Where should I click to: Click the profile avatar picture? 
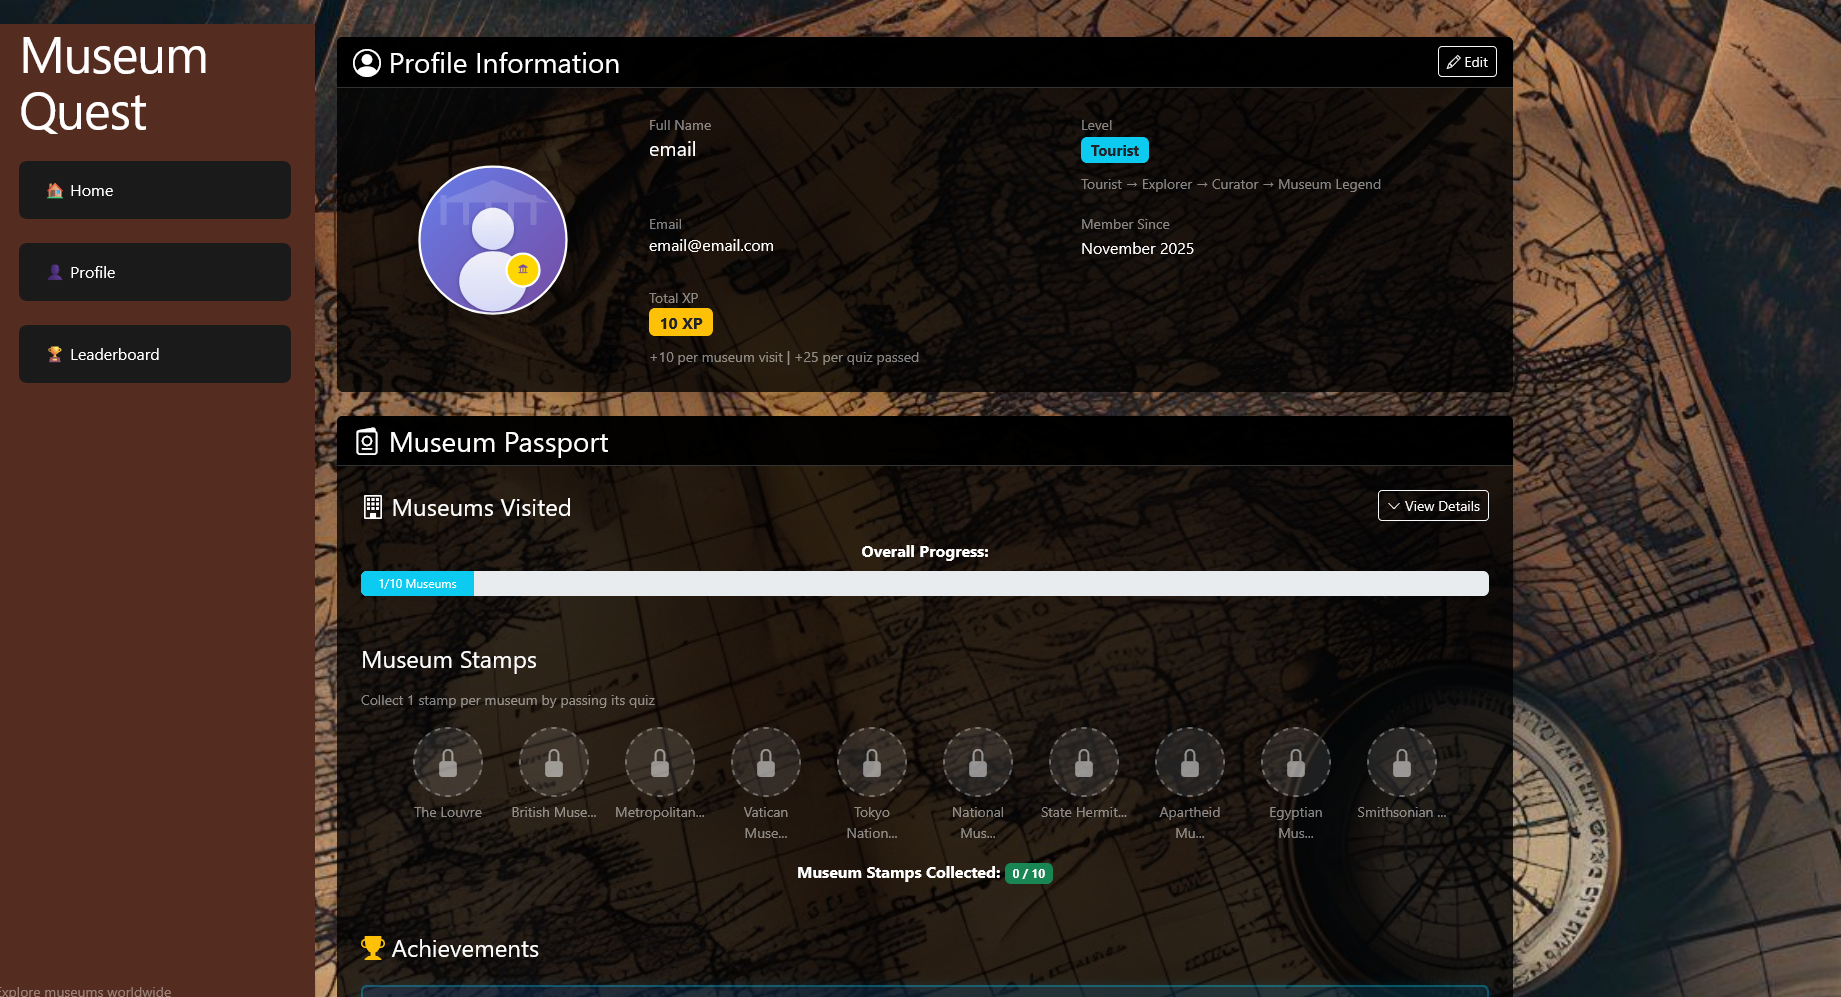pyautogui.click(x=493, y=240)
